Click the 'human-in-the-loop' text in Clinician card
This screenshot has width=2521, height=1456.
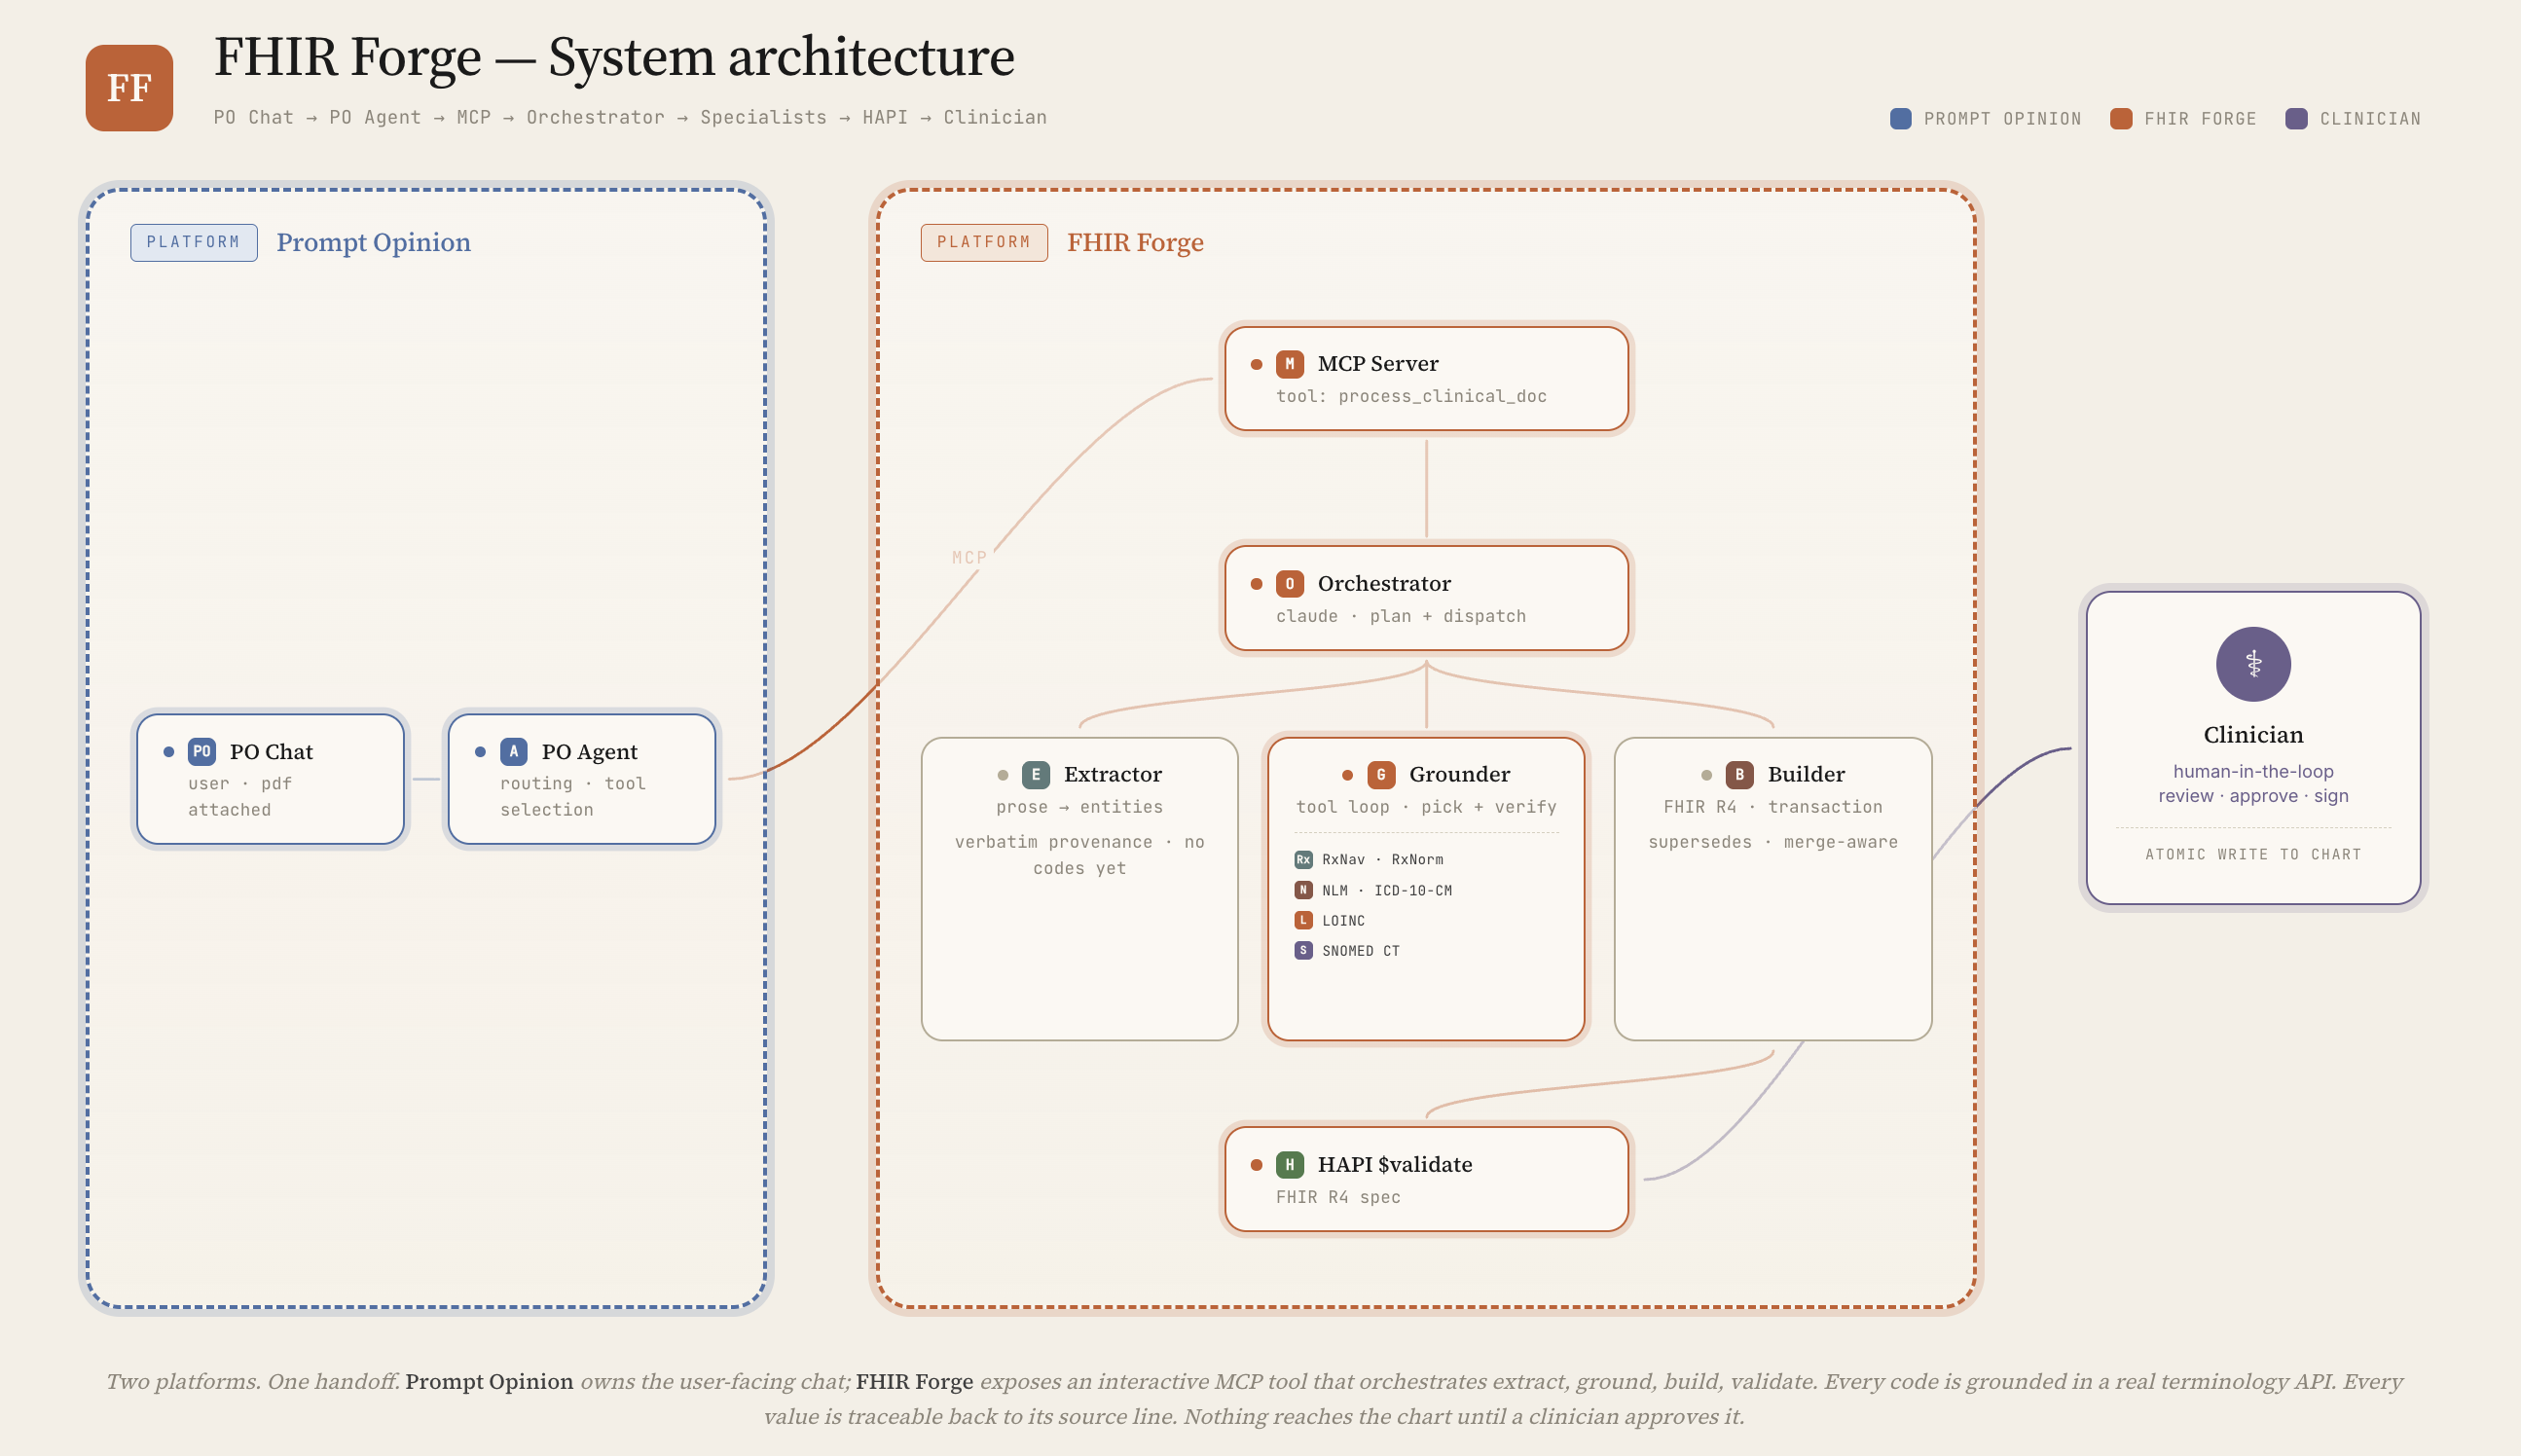pyautogui.click(x=2253, y=772)
